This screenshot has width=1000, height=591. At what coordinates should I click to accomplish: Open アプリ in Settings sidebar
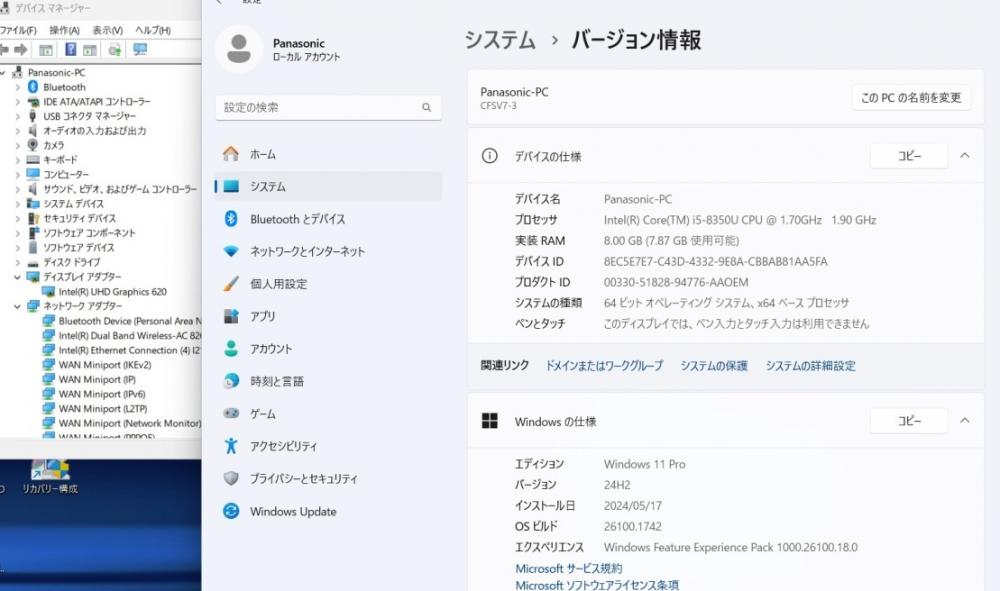pyautogui.click(x=328, y=316)
